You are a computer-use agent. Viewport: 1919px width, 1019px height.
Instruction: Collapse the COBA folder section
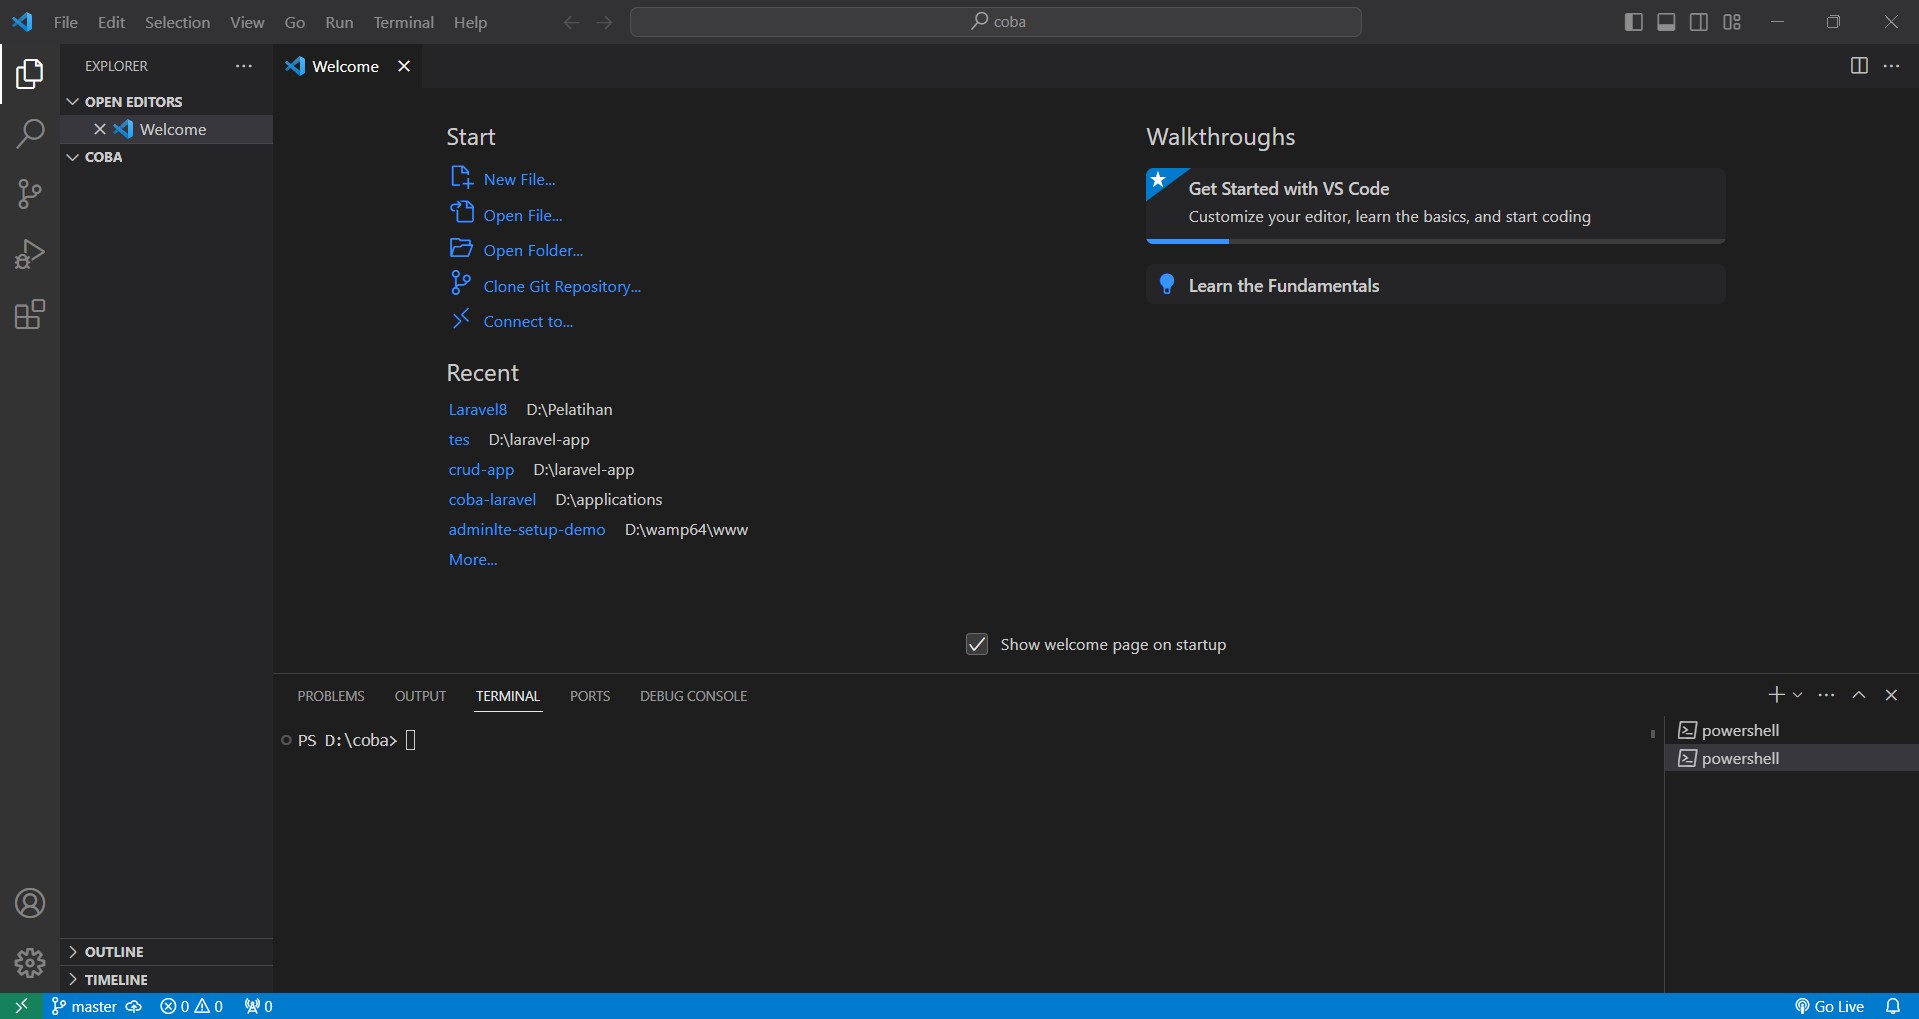click(73, 157)
